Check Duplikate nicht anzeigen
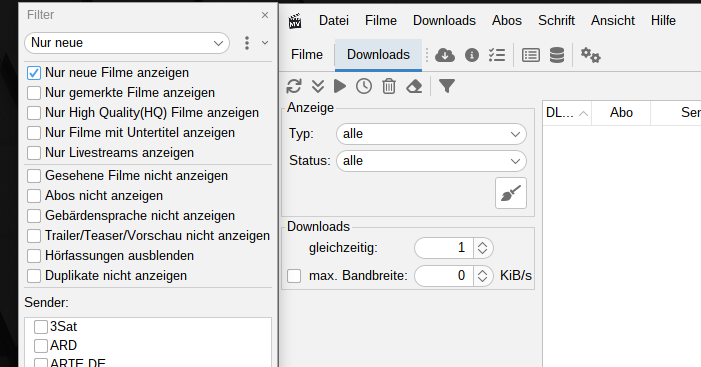The width and height of the screenshot is (701, 367). click(34, 276)
